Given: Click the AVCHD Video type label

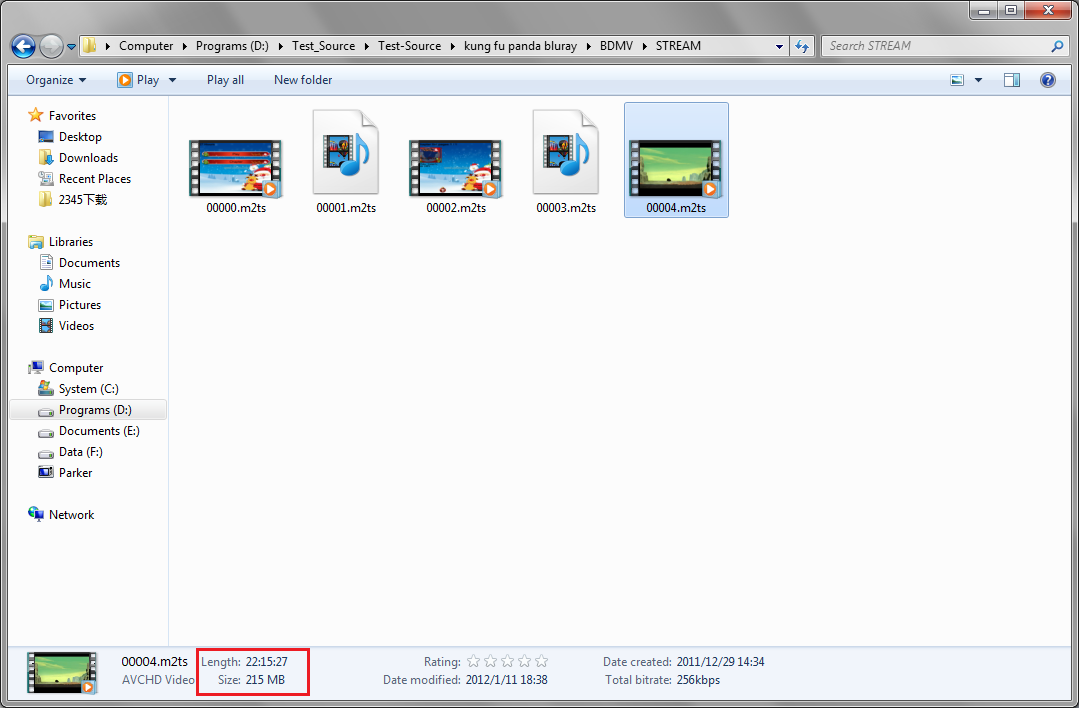Looking at the screenshot, I should tap(158, 680).
